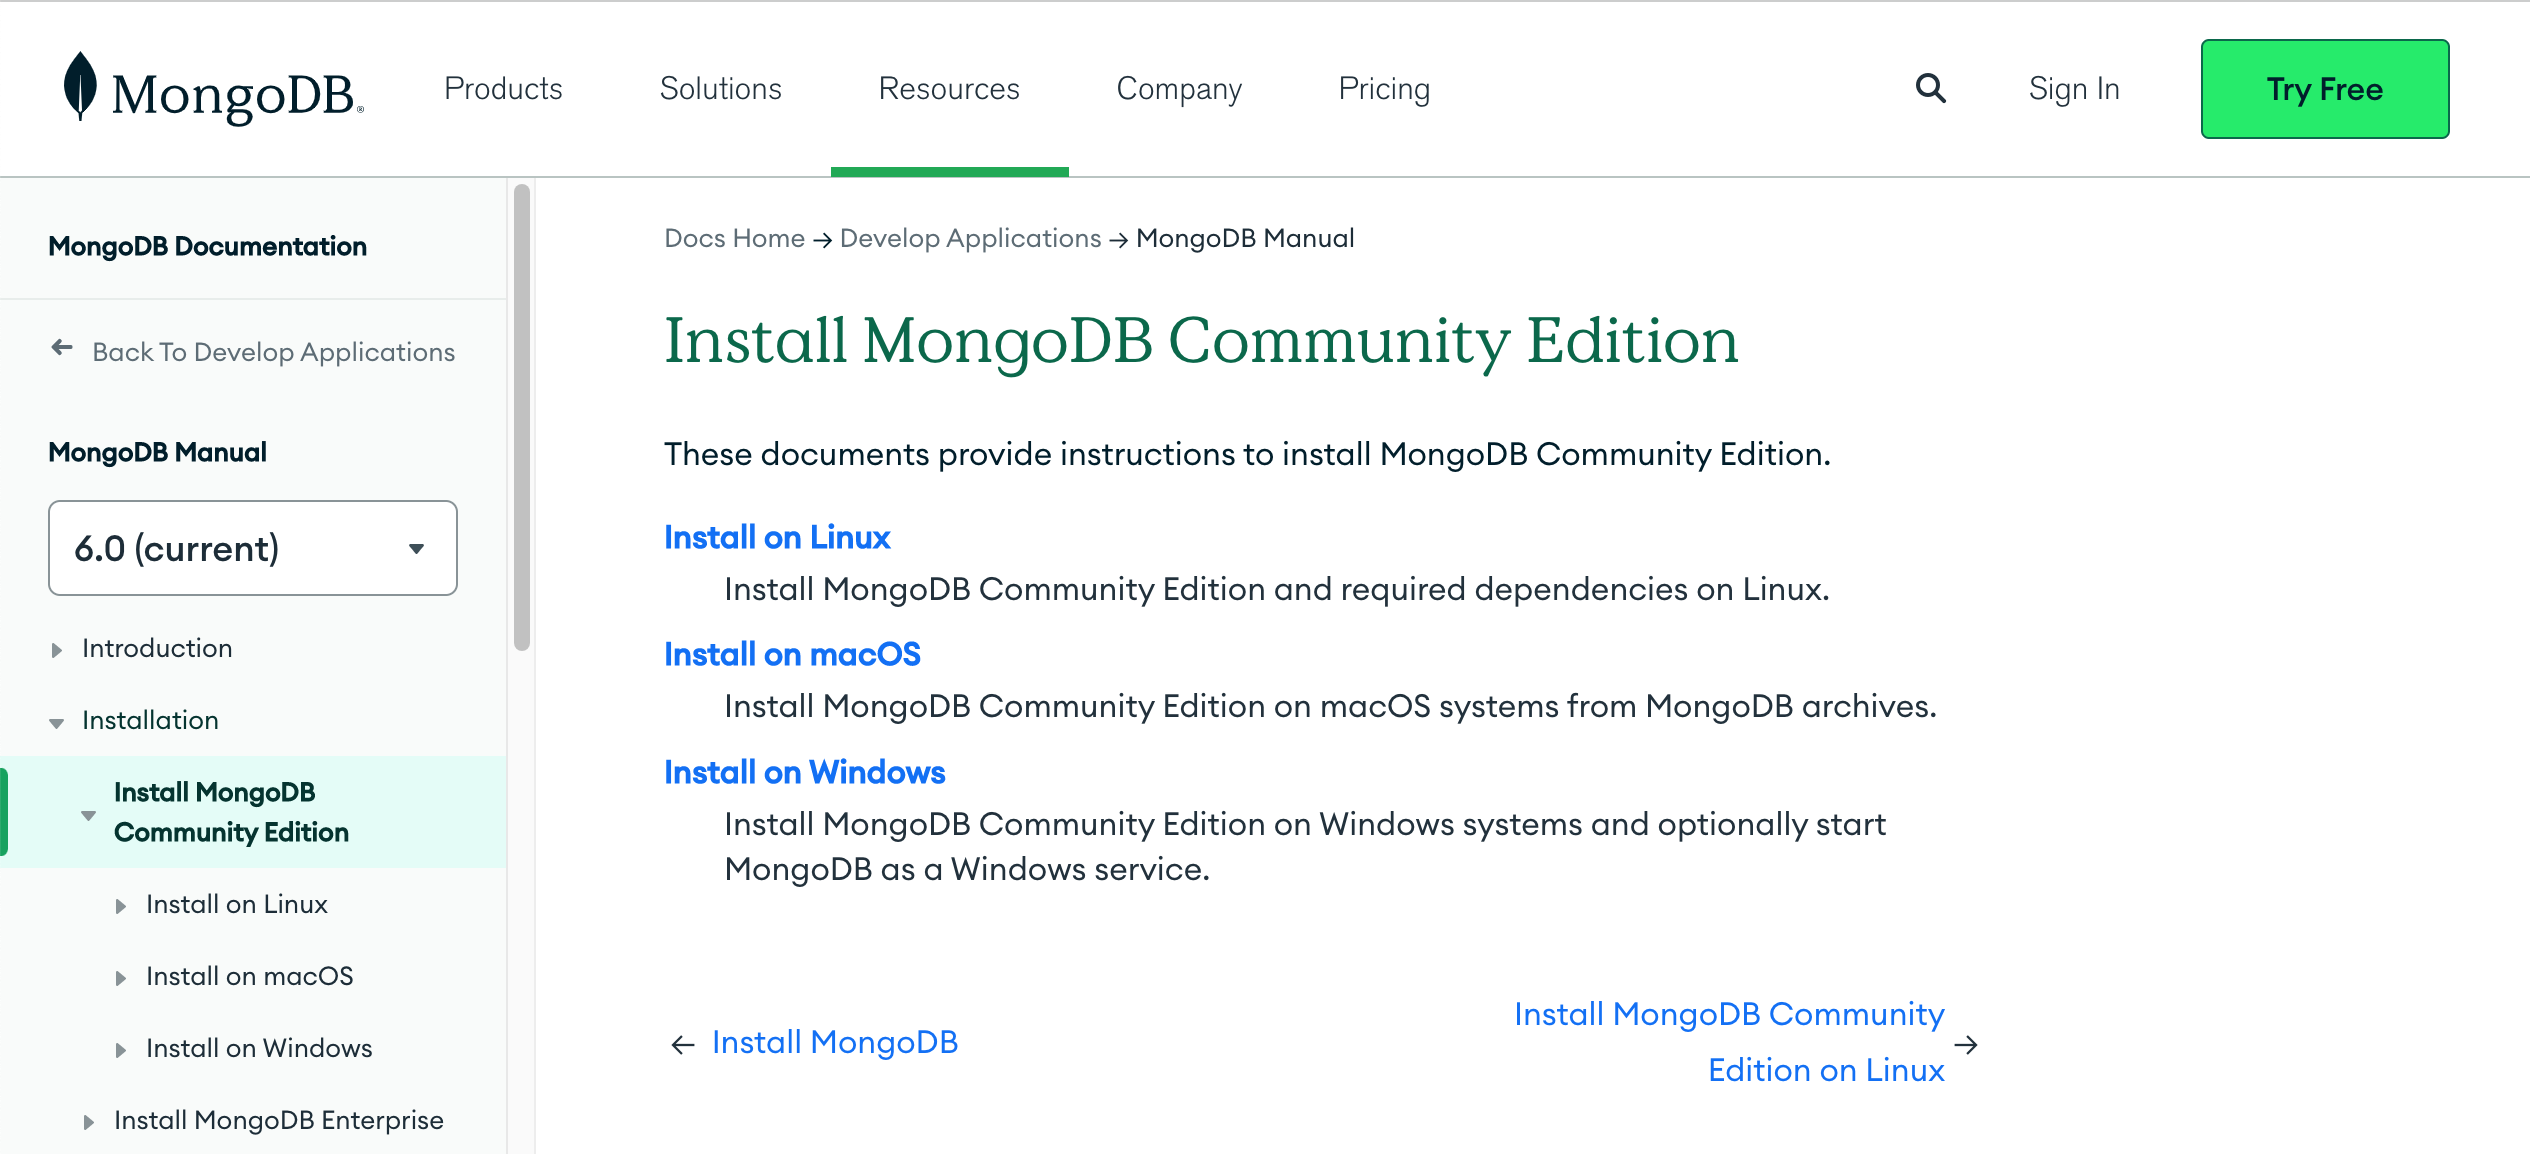Open the Install on Linux heading link
This screenshot has width=2530, height=1154.
pyautogui.click(x=777, y=538)
